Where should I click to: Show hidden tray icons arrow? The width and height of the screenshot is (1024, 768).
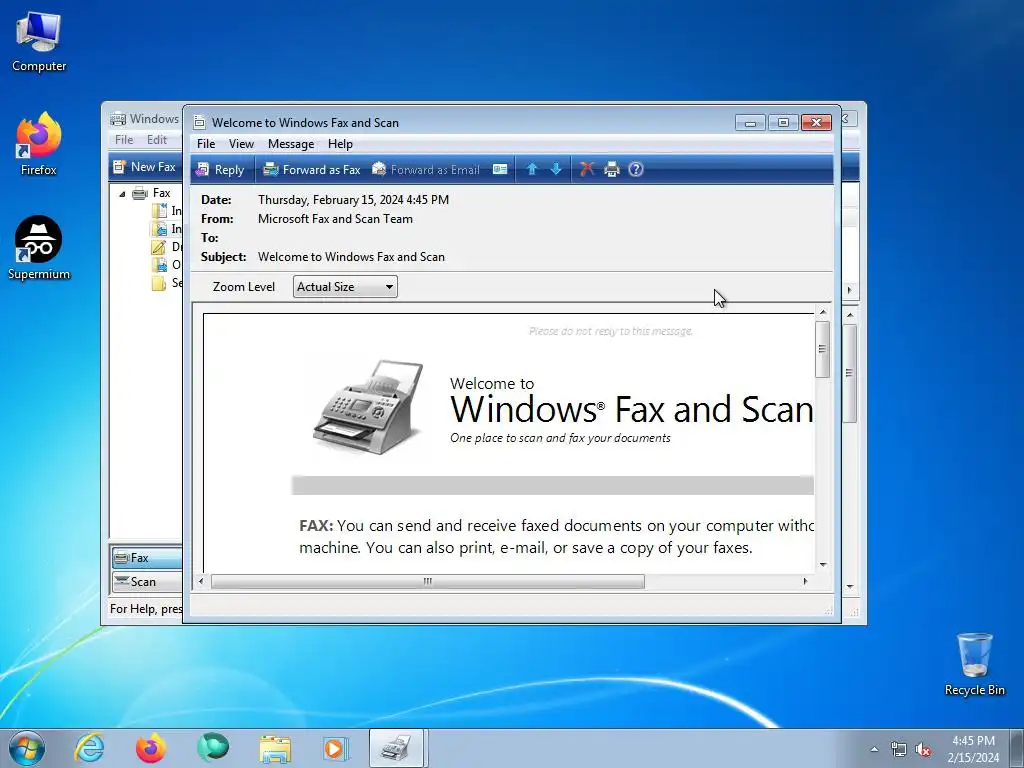click(874, 749)
